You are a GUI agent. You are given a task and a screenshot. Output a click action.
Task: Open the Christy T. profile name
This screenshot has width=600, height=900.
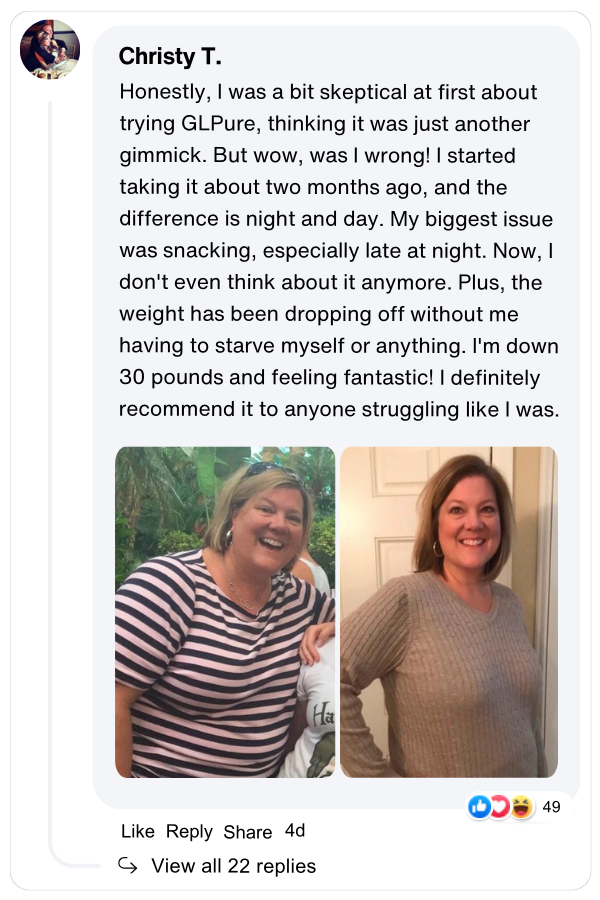[x=170, y=57]
